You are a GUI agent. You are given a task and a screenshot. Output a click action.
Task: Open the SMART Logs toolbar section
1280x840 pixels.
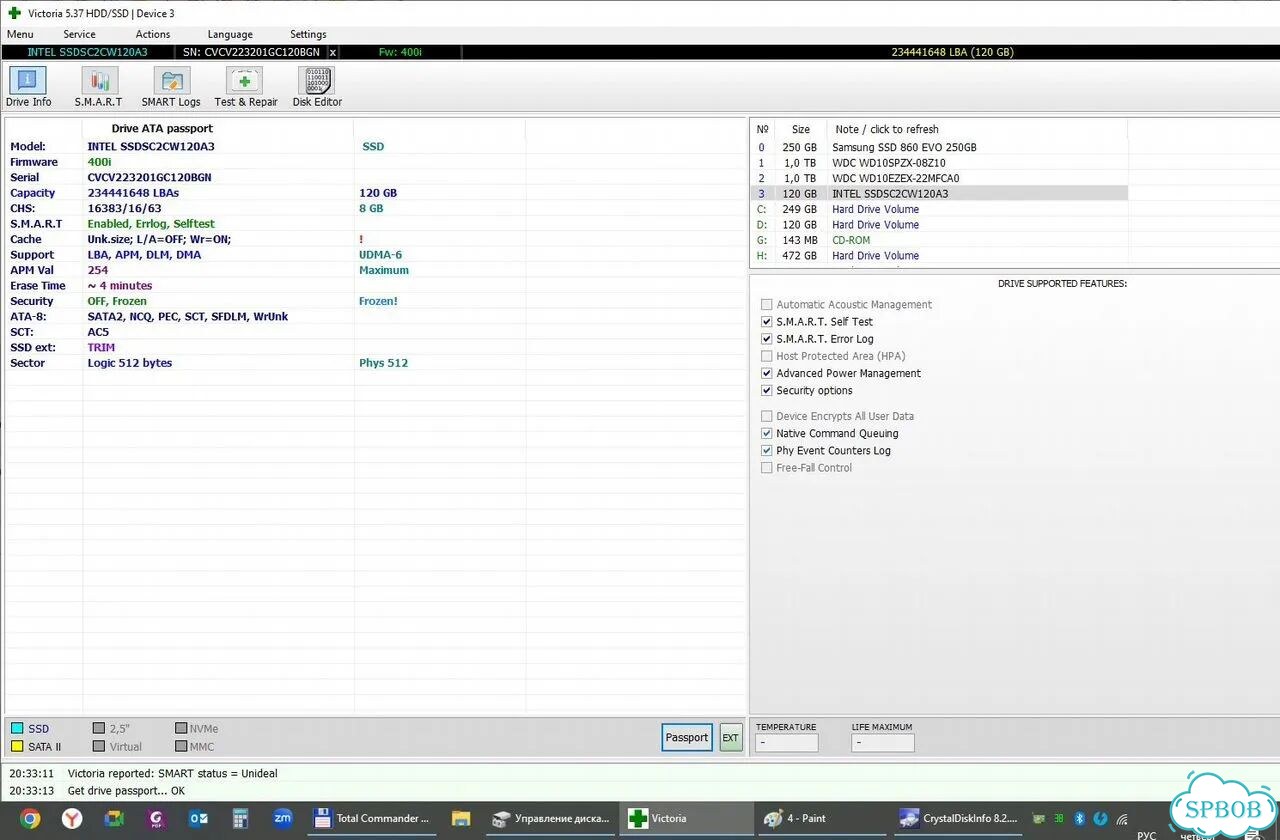coord(171,87)
